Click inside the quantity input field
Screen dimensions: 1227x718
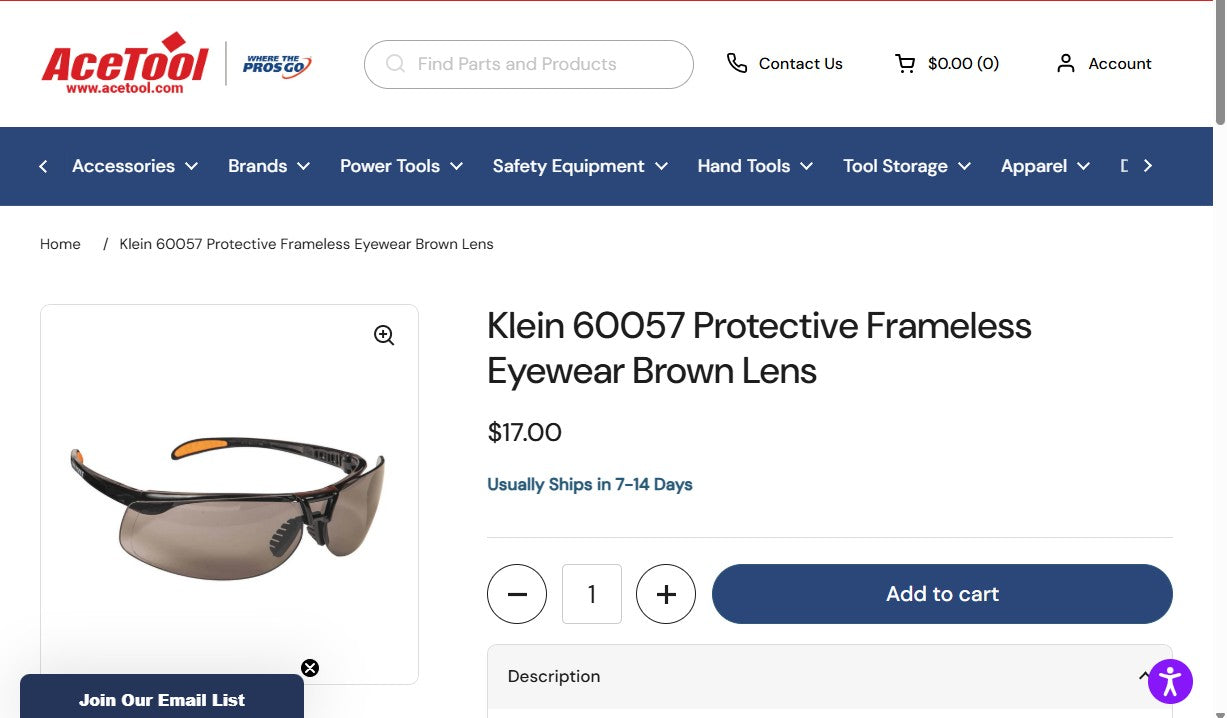591,593
